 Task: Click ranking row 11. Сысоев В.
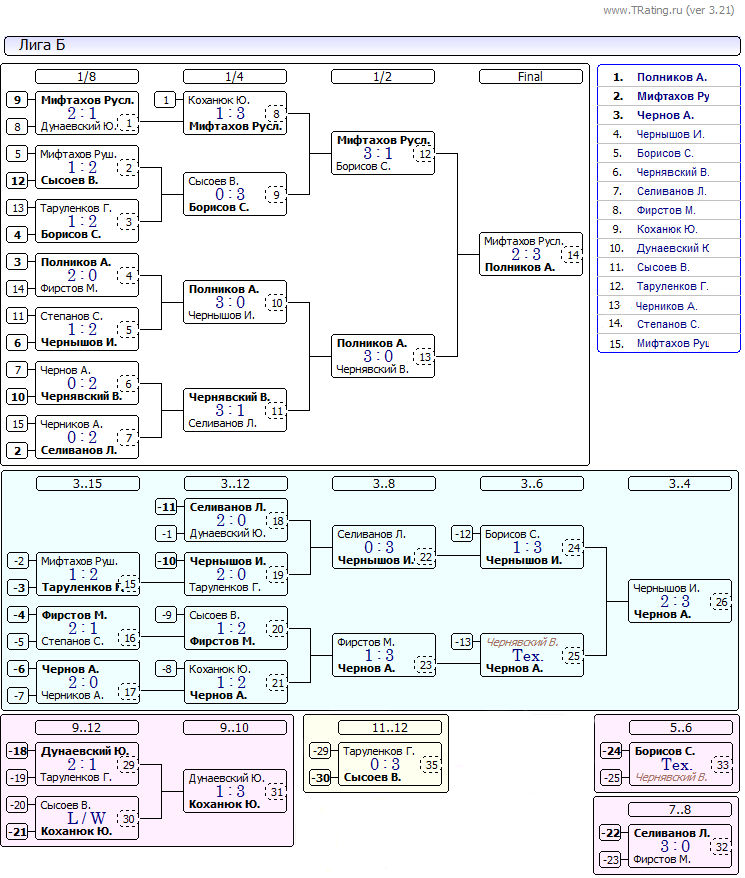coord(669,268)
